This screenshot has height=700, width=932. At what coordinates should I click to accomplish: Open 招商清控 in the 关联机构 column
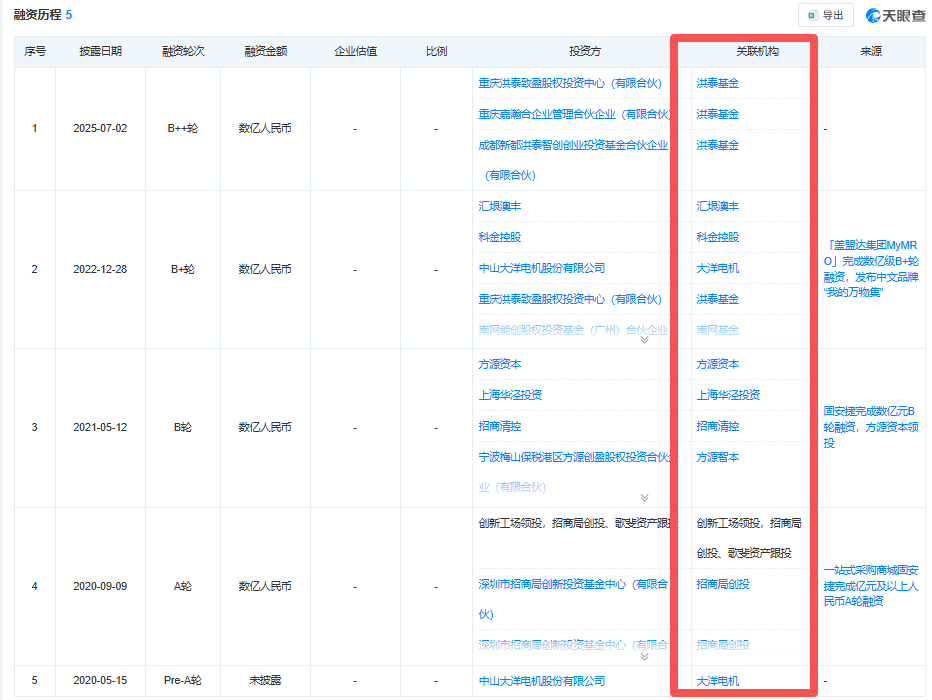[717, 426]
